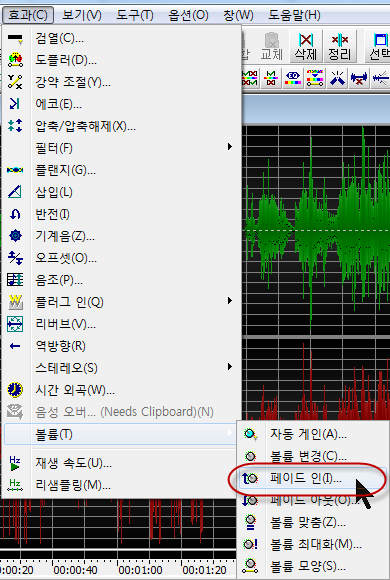
Task: Click timeline marker 00:01:00
Action: [140, 570]
